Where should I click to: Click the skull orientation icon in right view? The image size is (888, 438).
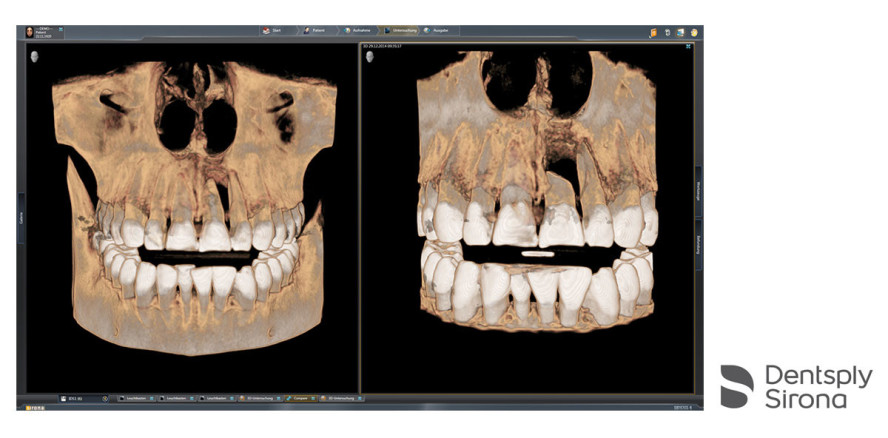(370, 57)
